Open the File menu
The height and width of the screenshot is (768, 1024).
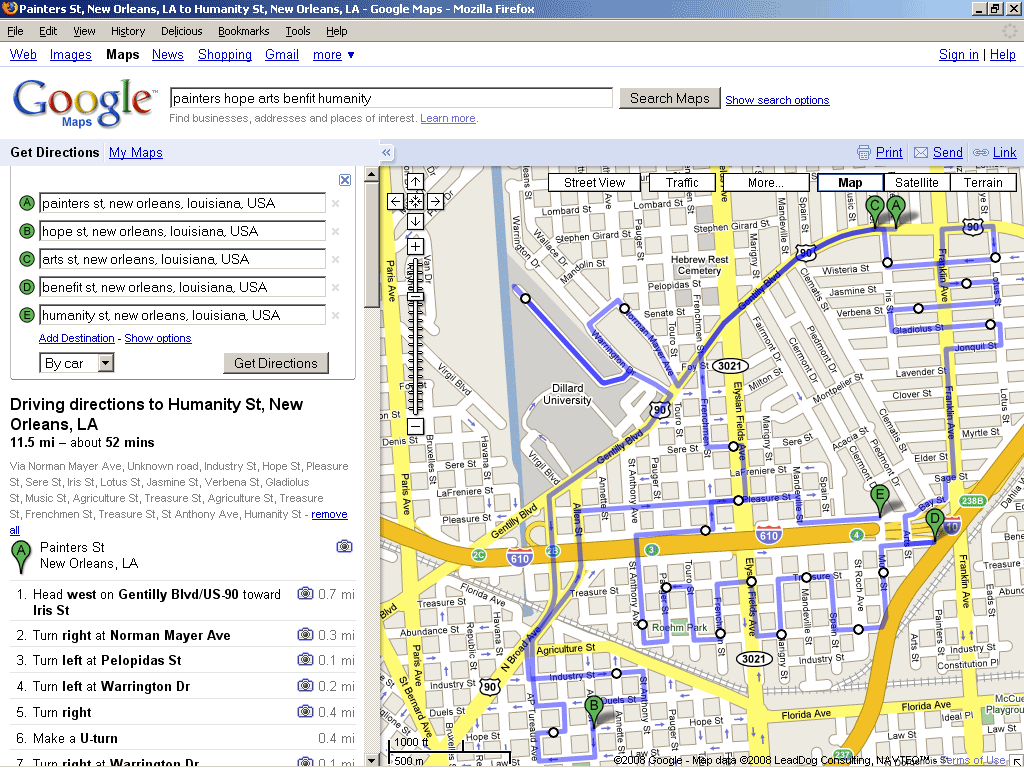(x=15, y=31)
